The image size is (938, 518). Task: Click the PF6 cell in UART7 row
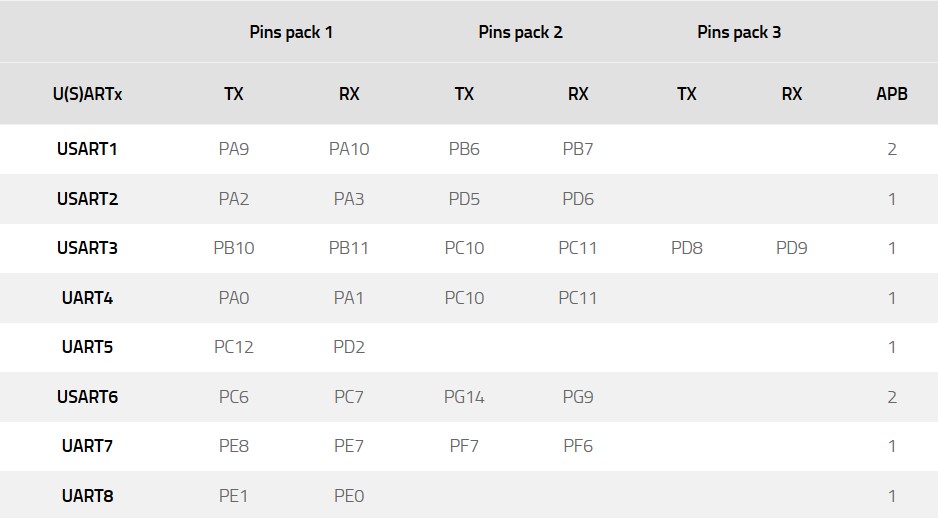pos(578,446)
